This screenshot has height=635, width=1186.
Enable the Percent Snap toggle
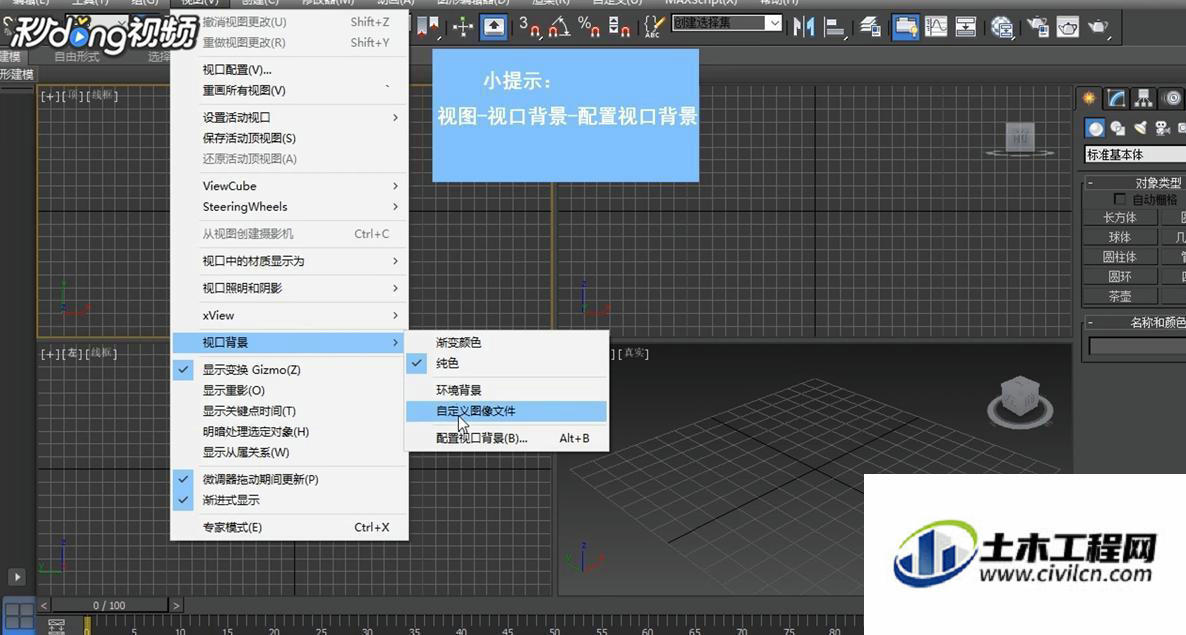[x=589, y=27]
